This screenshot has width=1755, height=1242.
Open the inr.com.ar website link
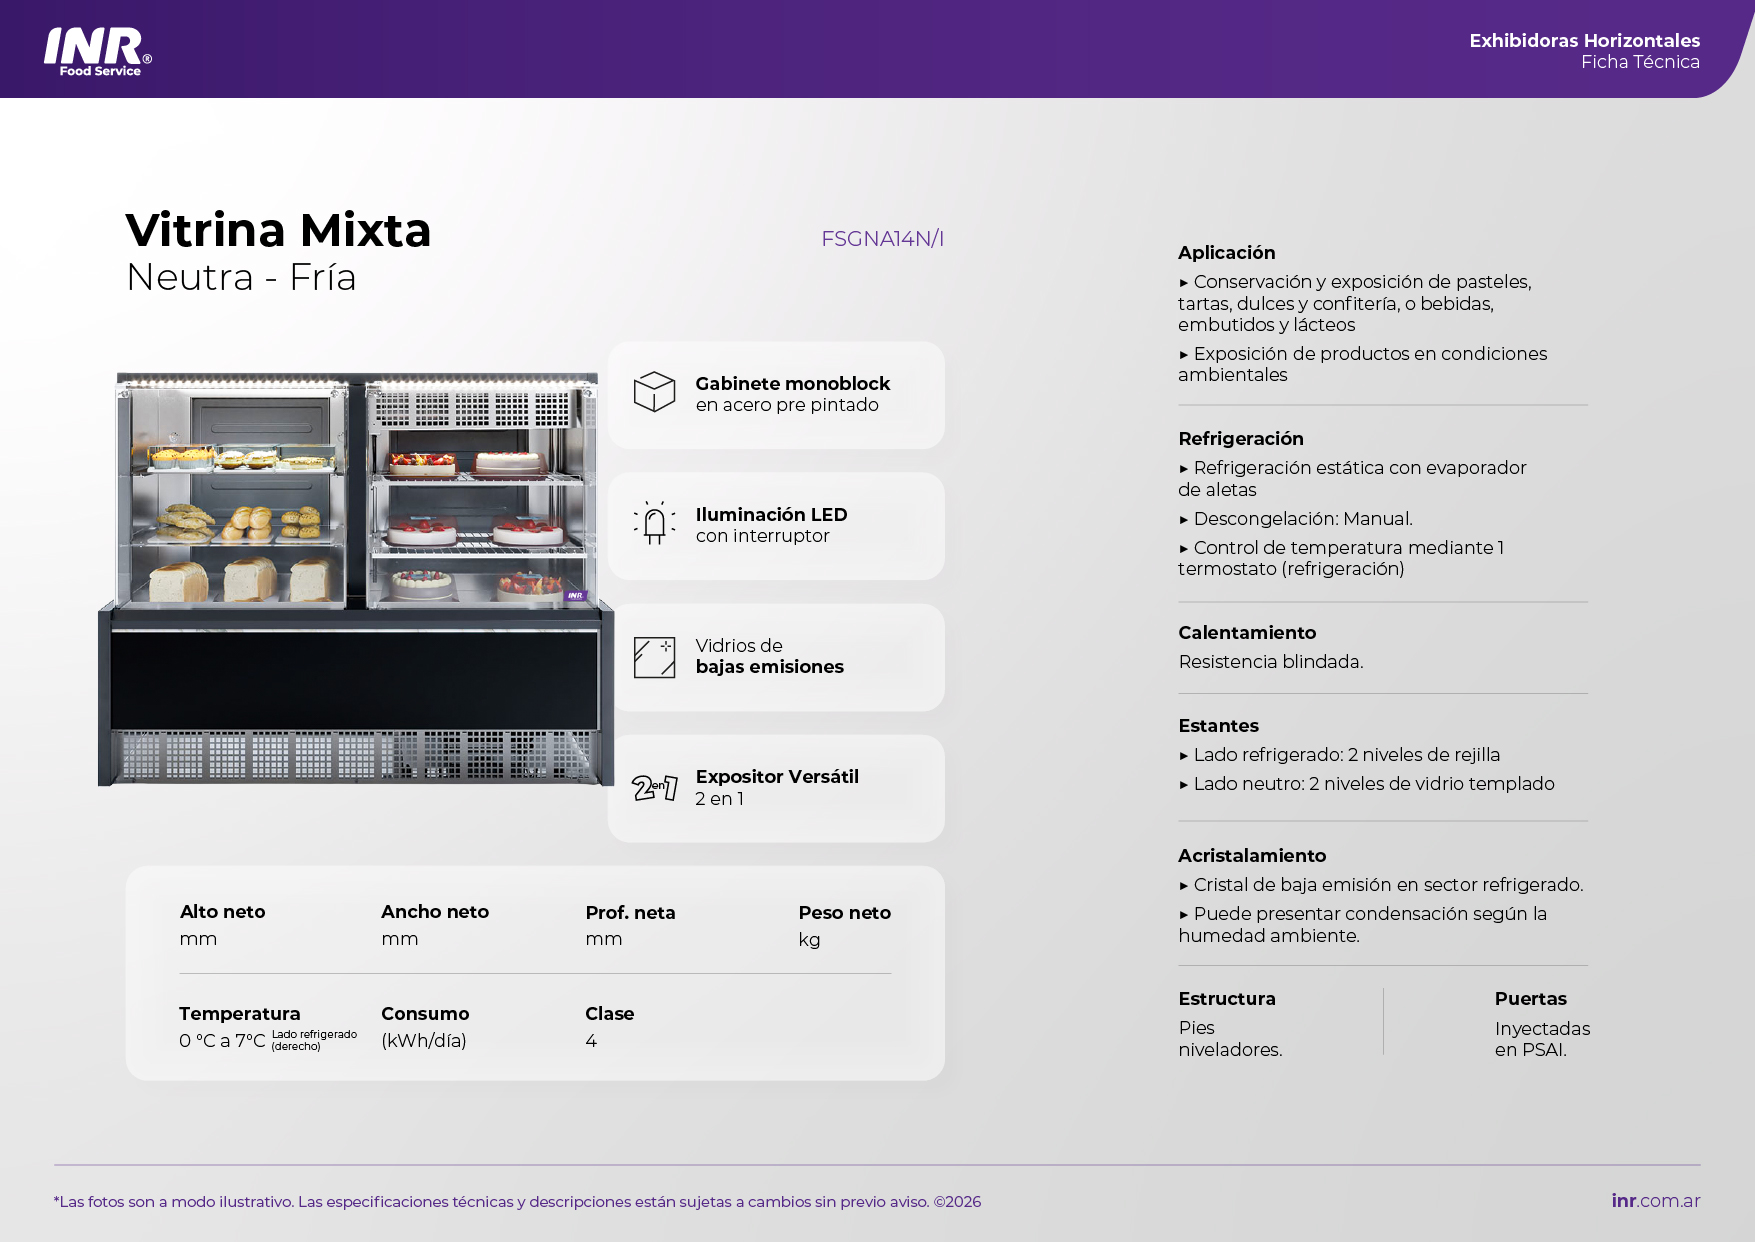pos(1655,1201)
